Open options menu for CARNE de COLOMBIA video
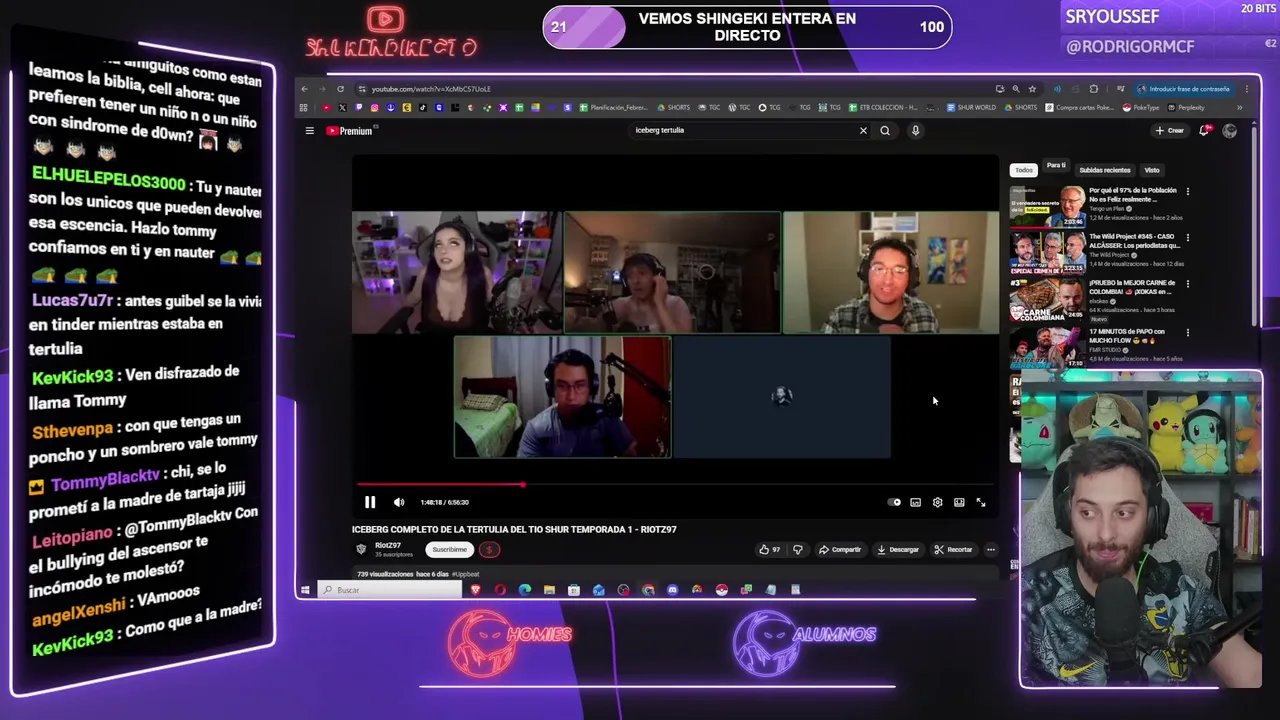1280x720 pixels. 1188,284
